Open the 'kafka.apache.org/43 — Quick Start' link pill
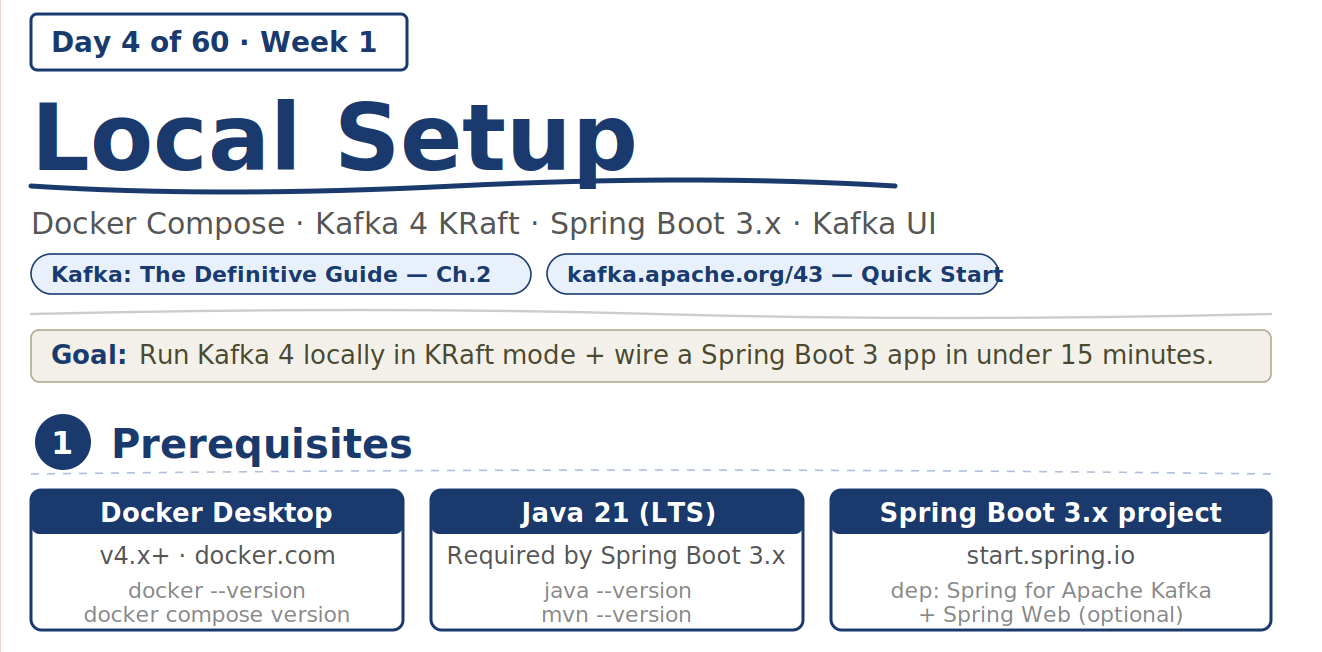1322x652 pixels. click(x=773, y=274)
